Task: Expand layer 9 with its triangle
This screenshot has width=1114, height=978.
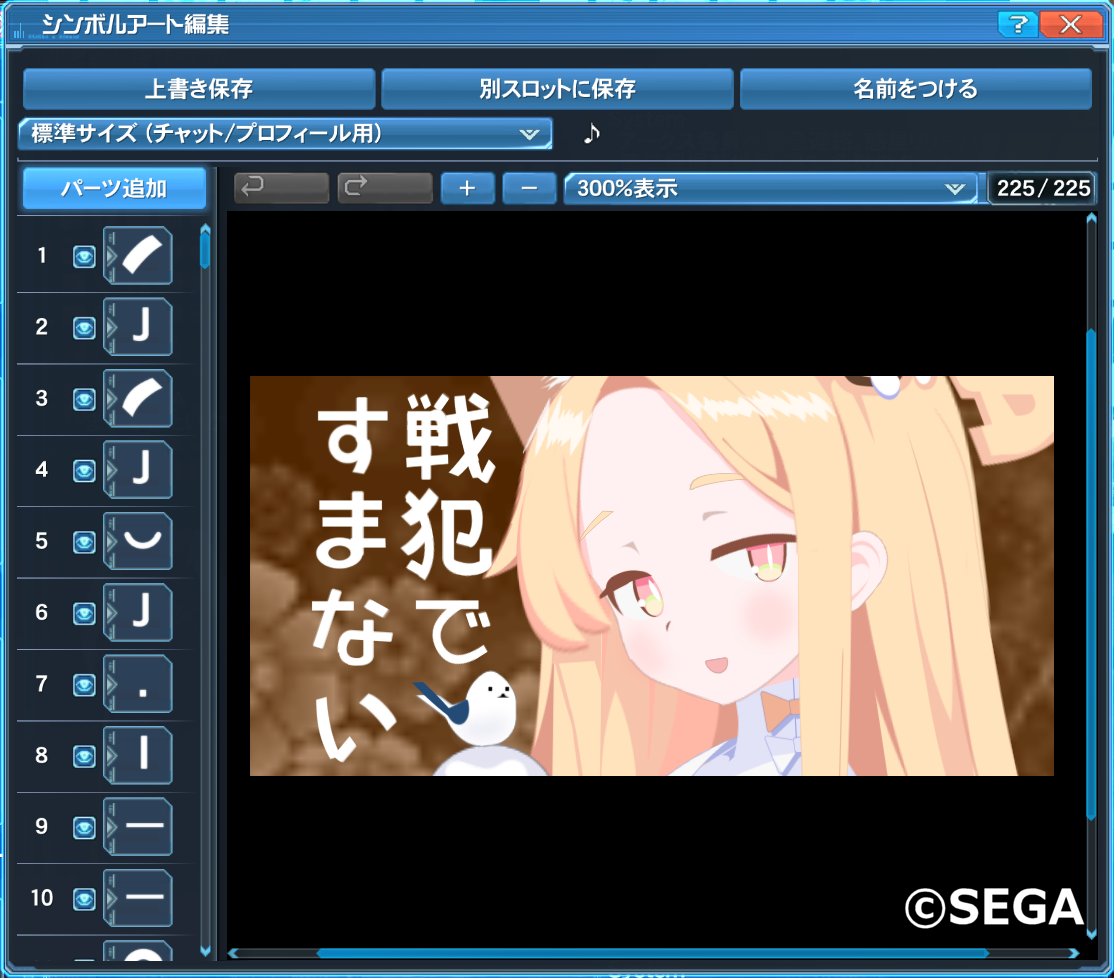Action: 111,827
